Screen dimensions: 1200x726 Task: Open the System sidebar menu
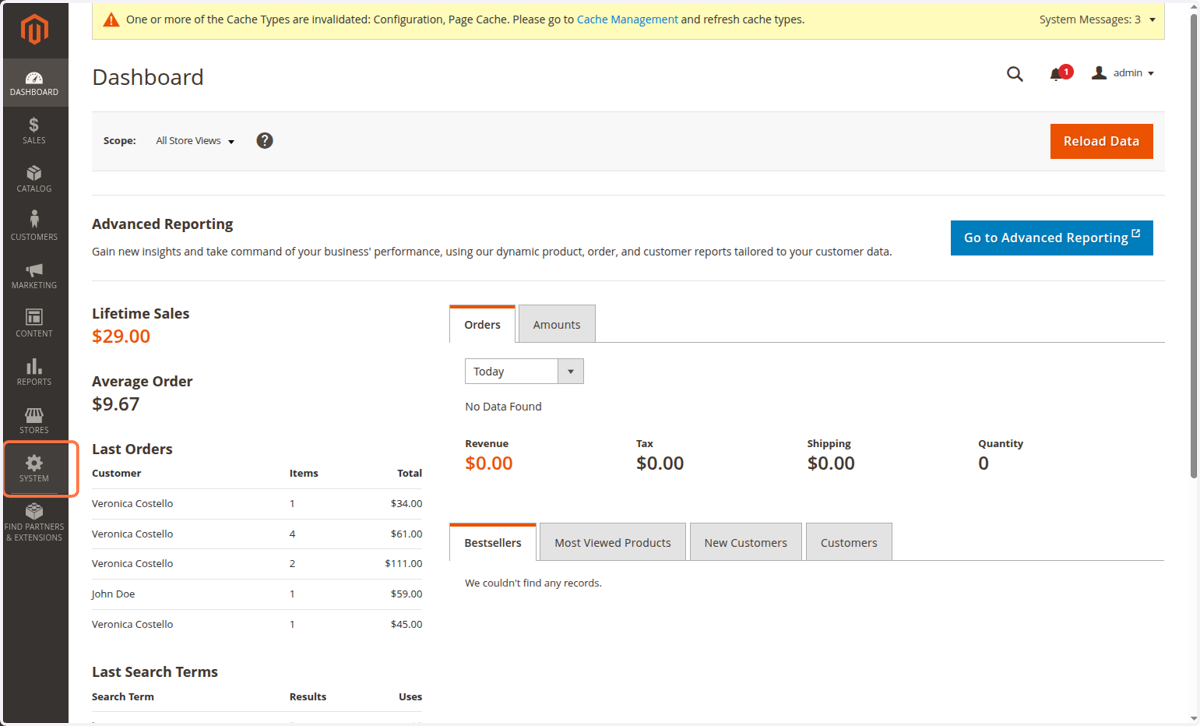[x=34, y=469]
